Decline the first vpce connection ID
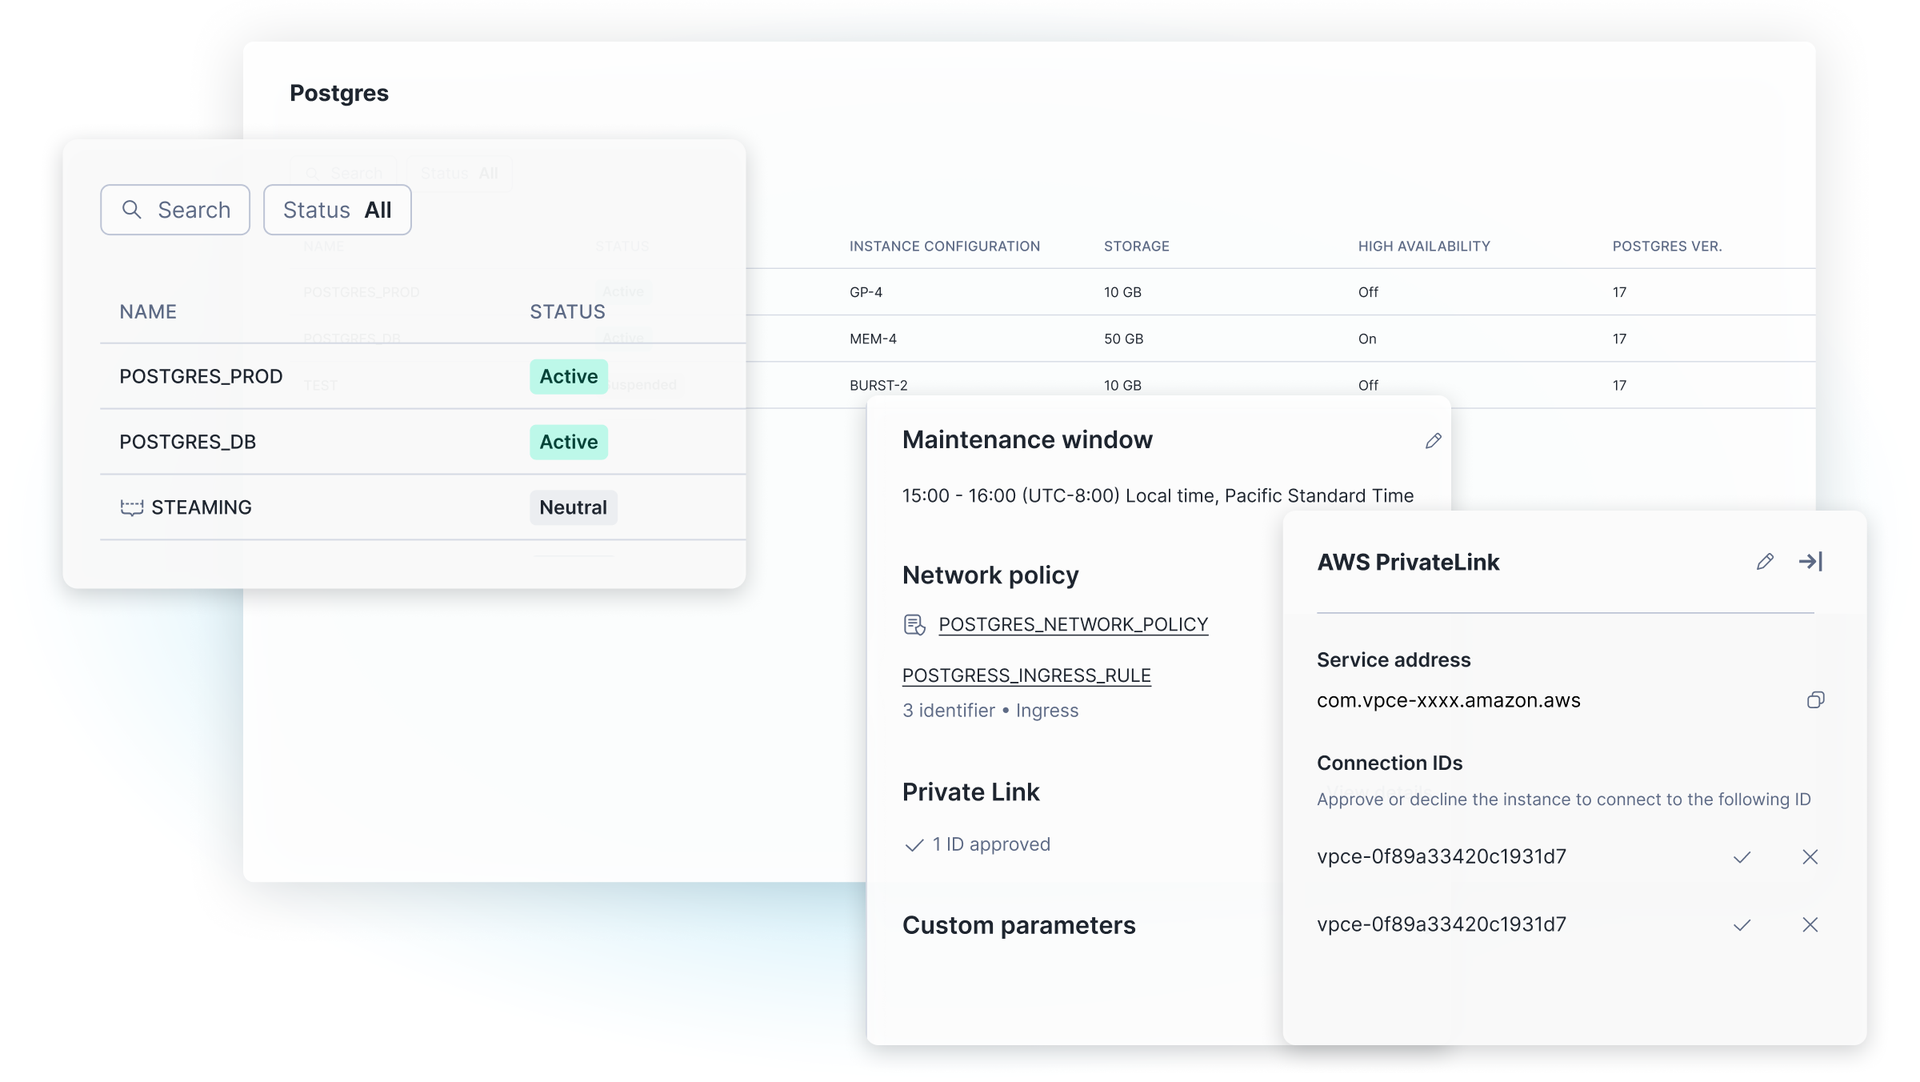This screenshot has height=1082, width=1920. pos(1810,857)
